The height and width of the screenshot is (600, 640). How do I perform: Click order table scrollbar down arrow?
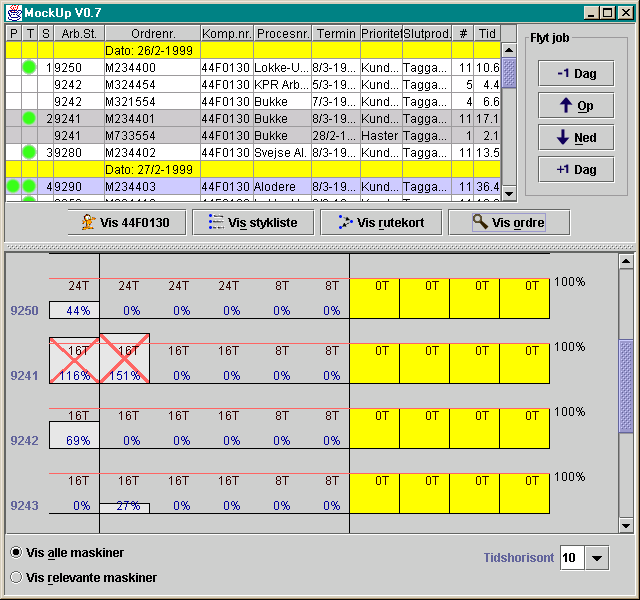click(x=509, y=193)
